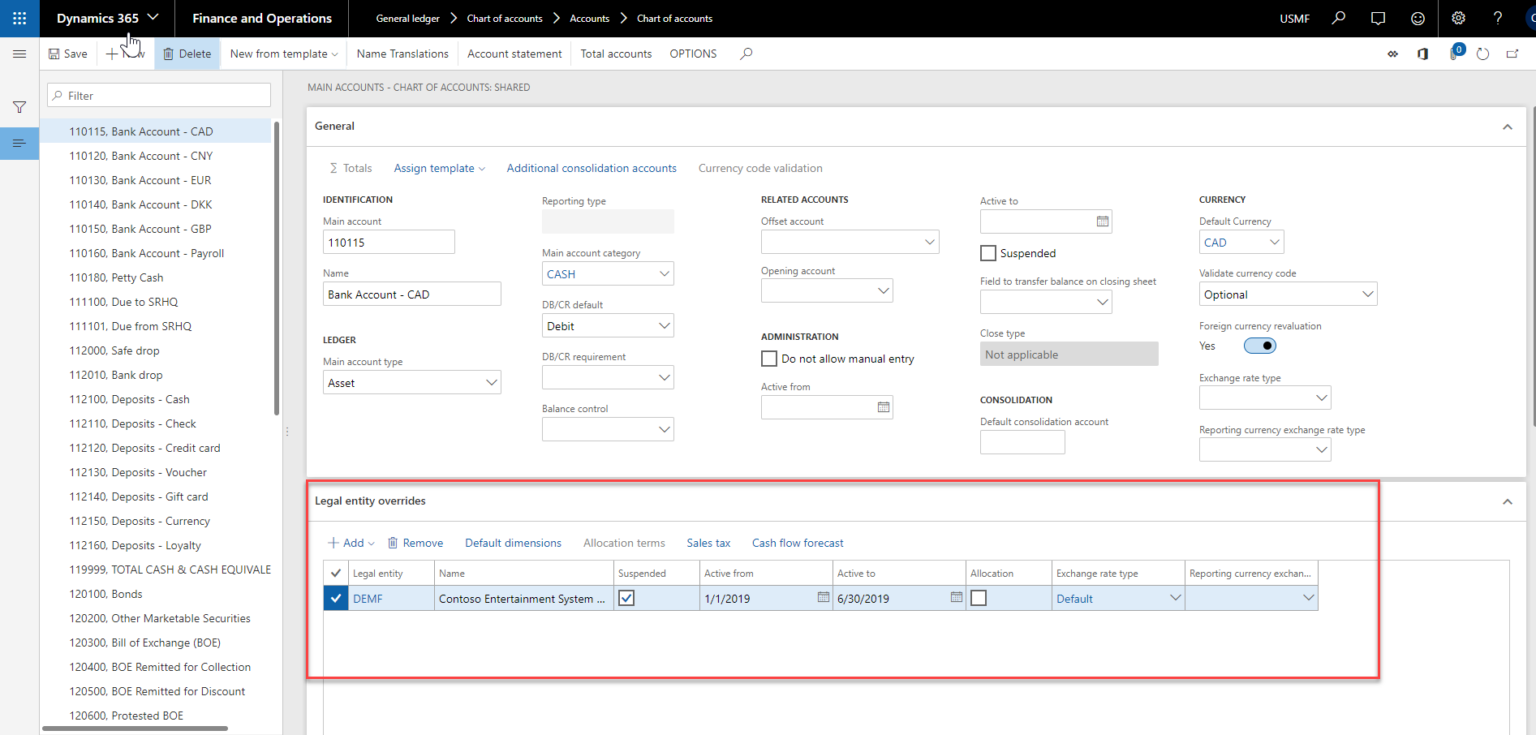The height and width of the screenshot is (735, 1536).
Task: Refresh the page with the refresh icon
Action: pos(1482,54)
